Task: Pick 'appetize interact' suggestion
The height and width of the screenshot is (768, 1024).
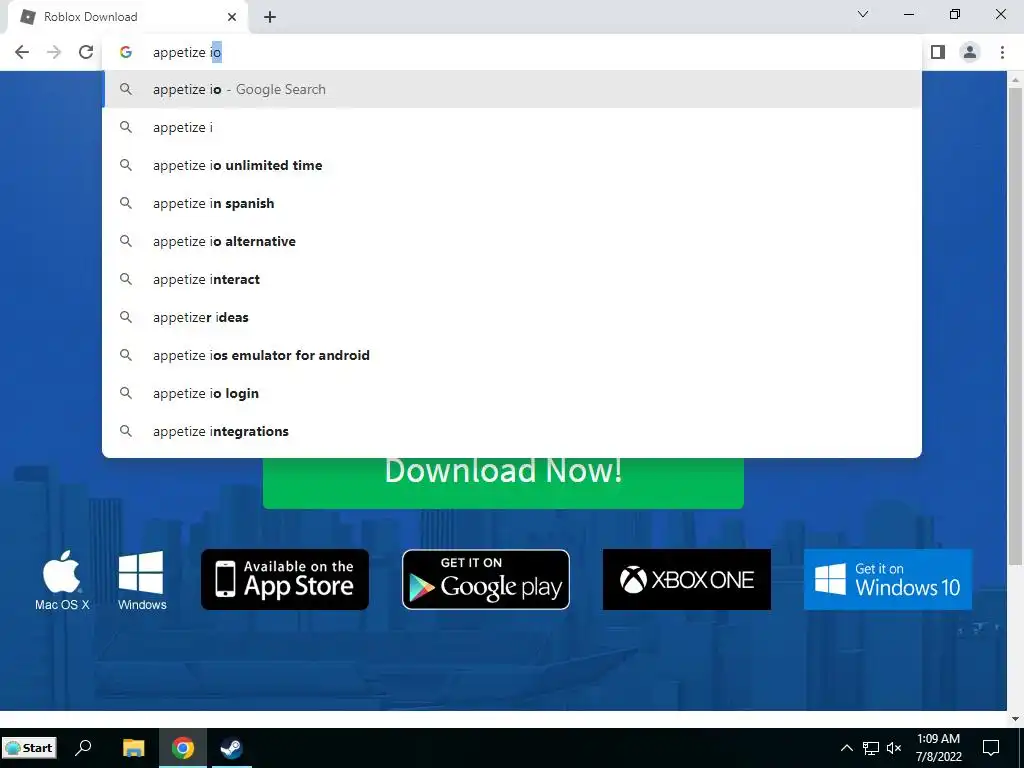Action: tap(512, 279)
